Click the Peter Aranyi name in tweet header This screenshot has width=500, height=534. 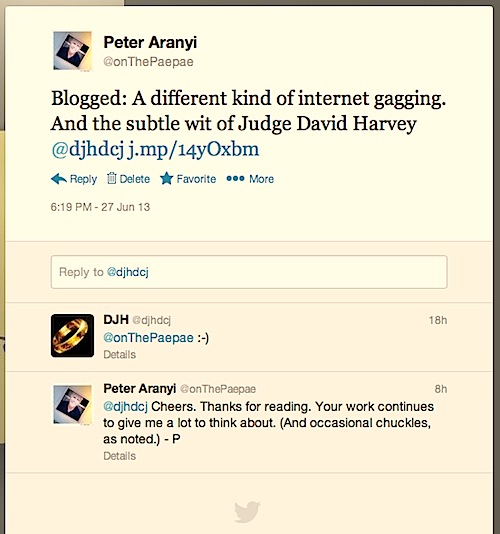[150, 42]
